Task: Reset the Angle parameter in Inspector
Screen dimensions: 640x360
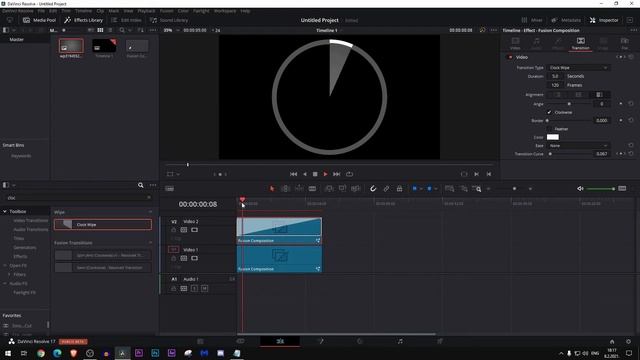Action: [631, 104]
